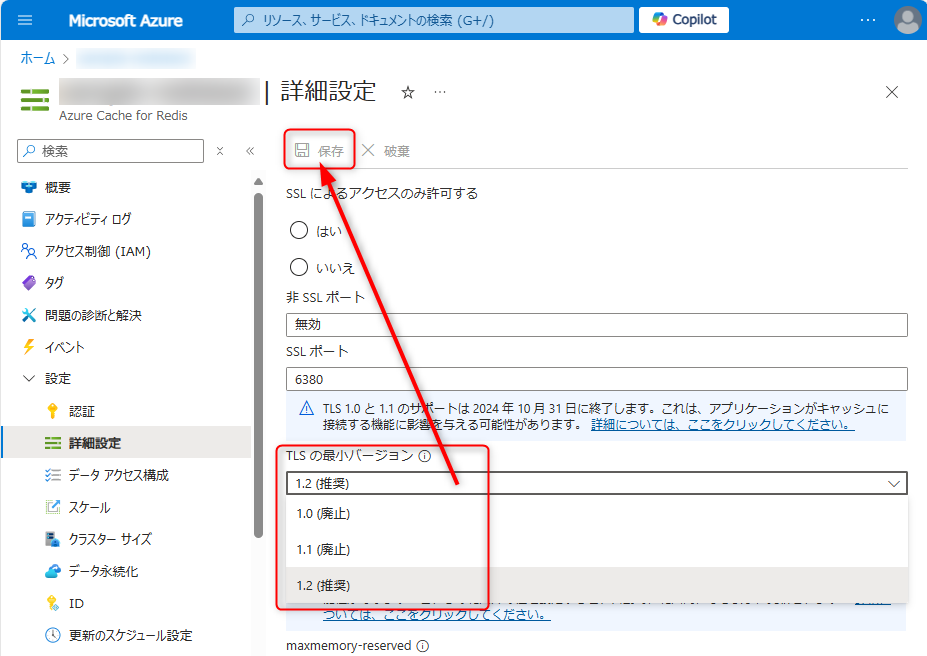Click the 破棄 (Discard) toolbar button

coord(386,151)
